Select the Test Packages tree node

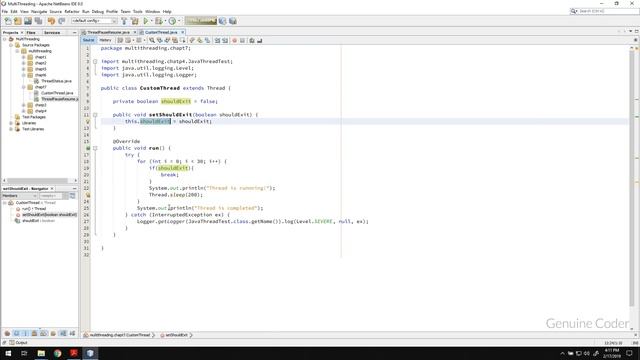tap(33, 117)
